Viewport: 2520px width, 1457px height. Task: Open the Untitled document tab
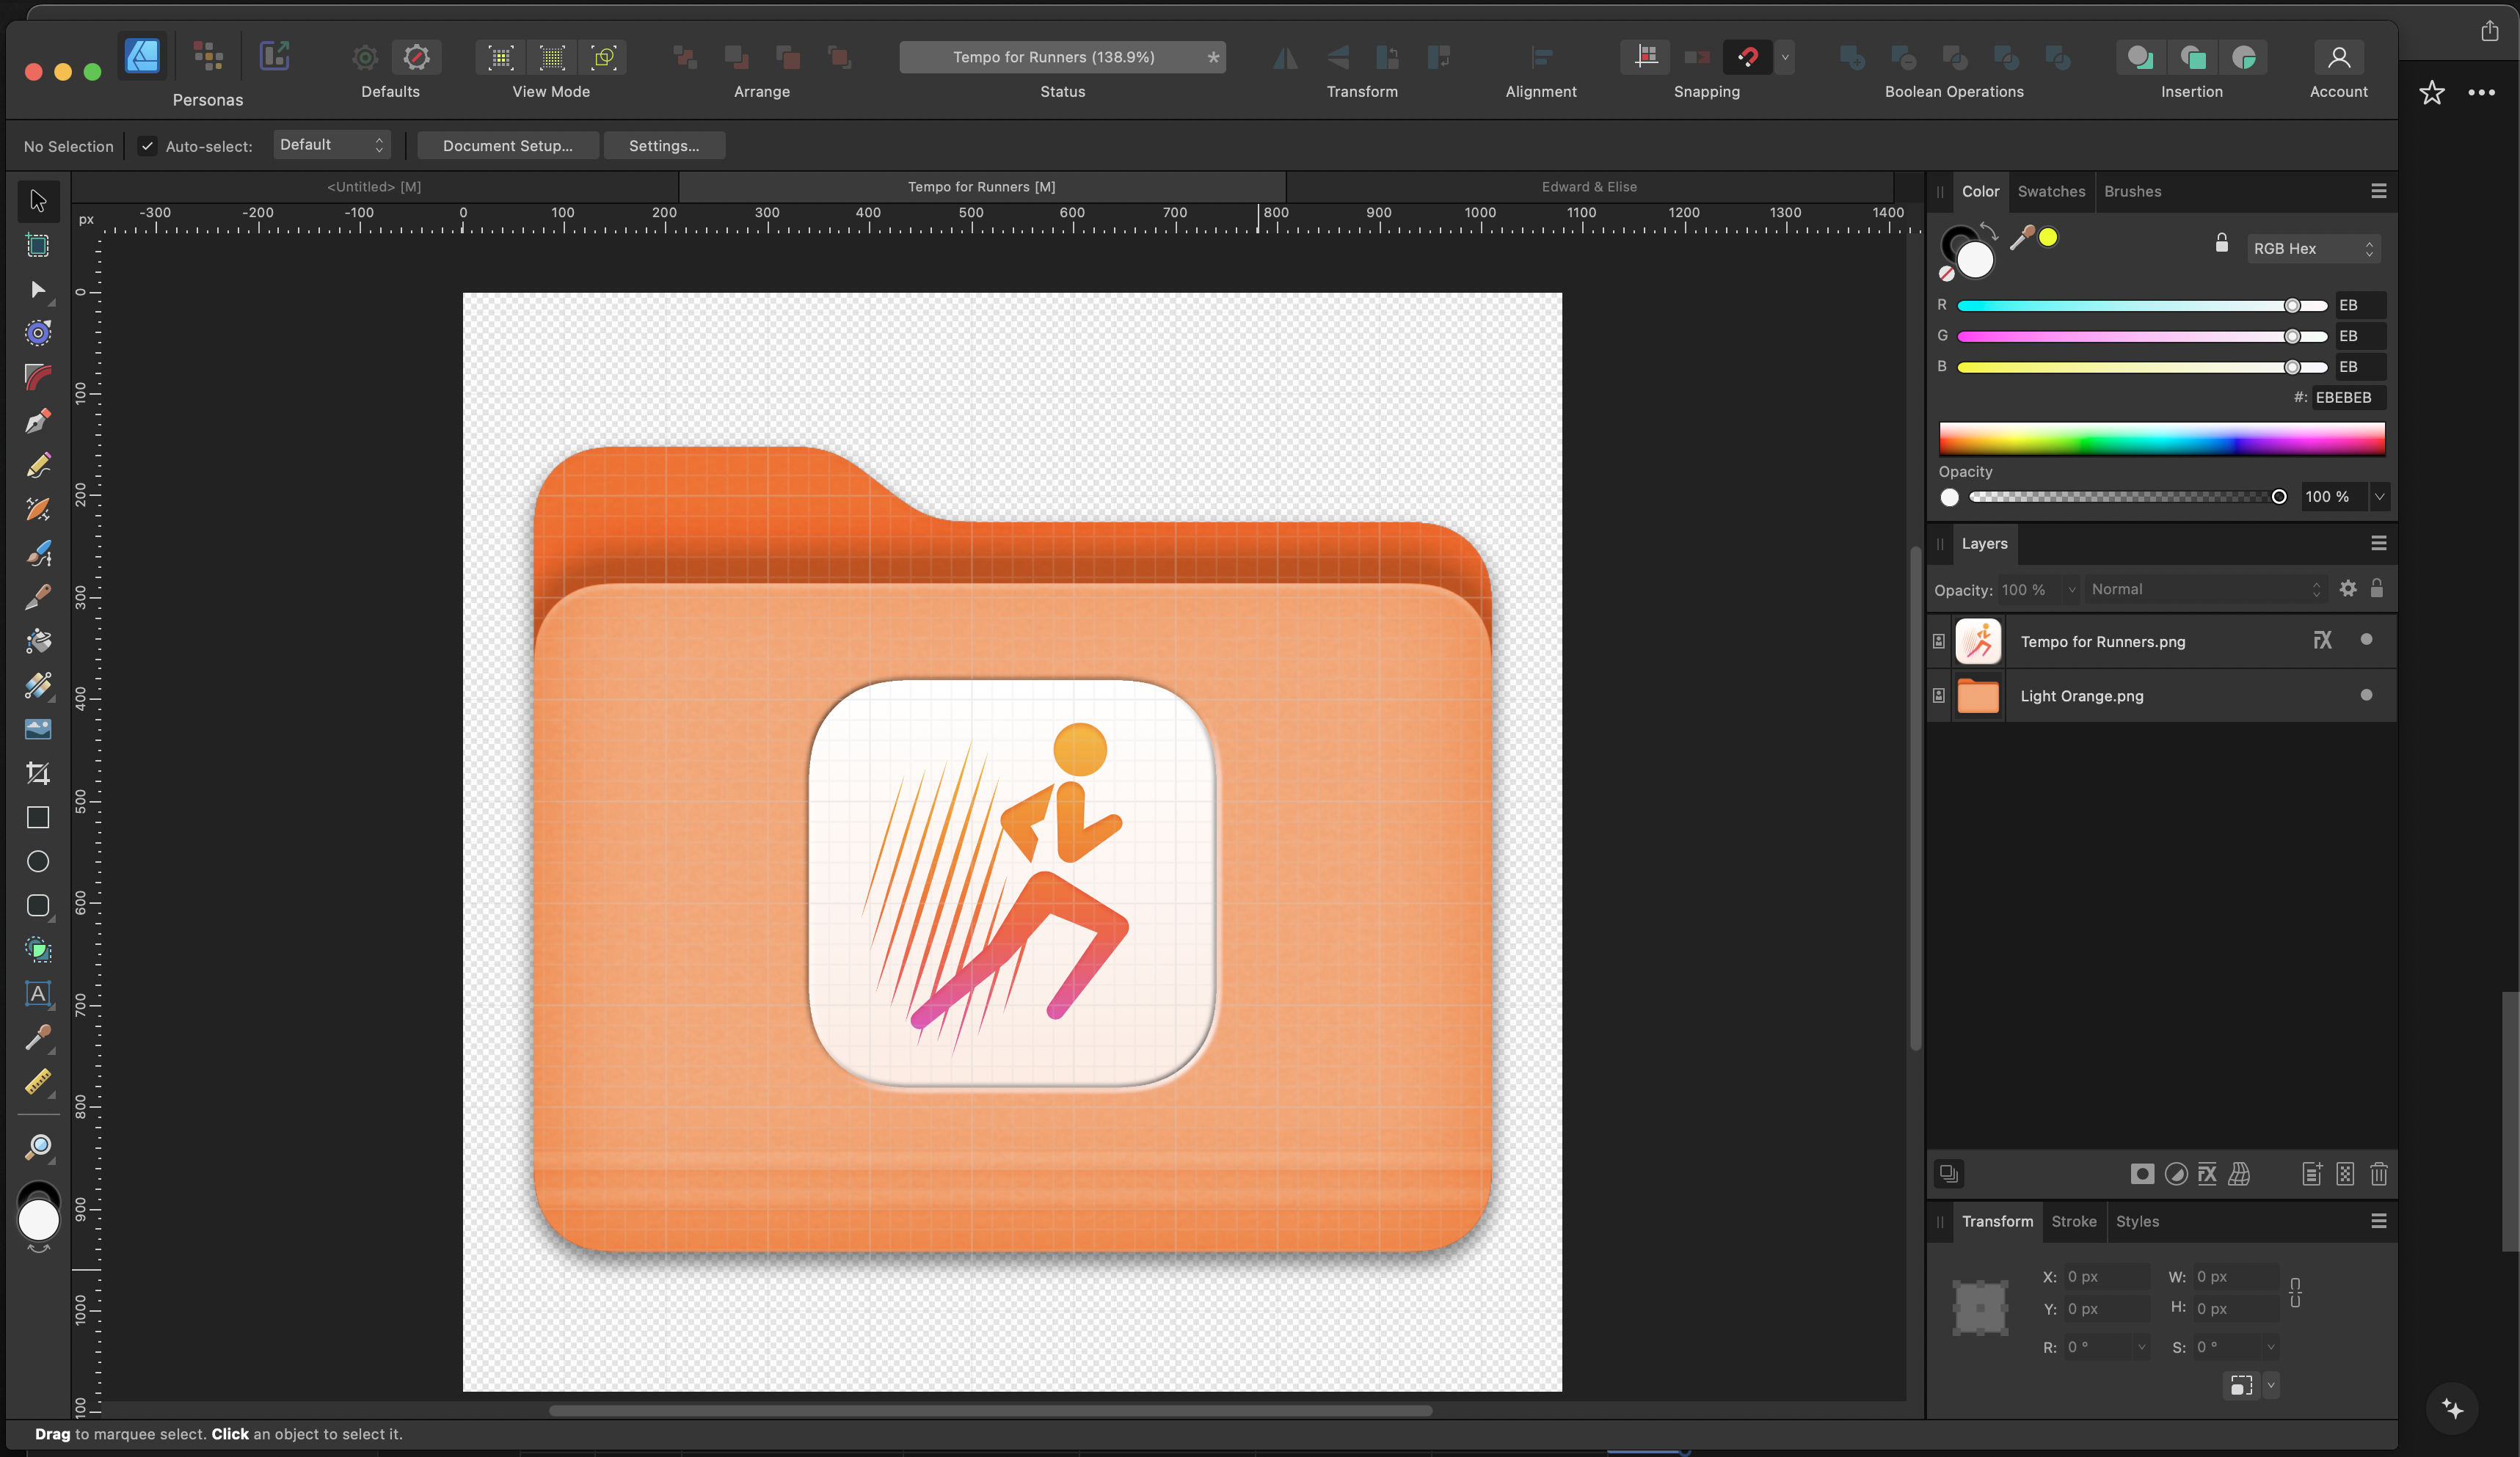tap(374, 187)
